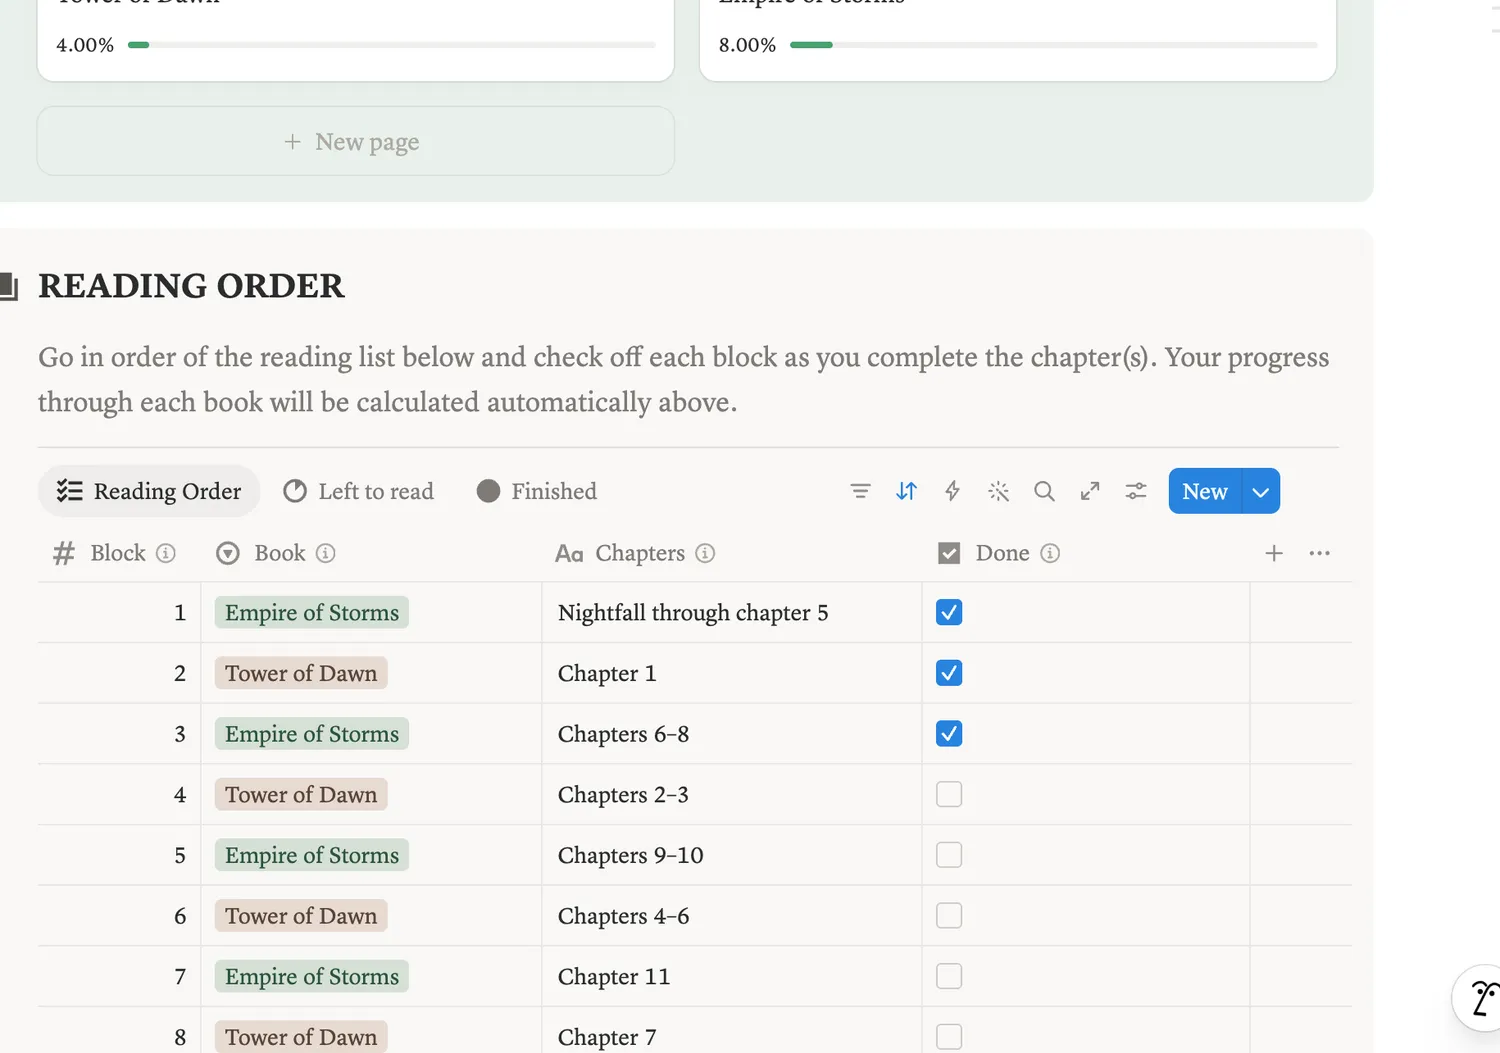The width and height of the screenshot is (1500, 1053).
Task: Open dropdown arrow beside New button
Action: 1261,491
